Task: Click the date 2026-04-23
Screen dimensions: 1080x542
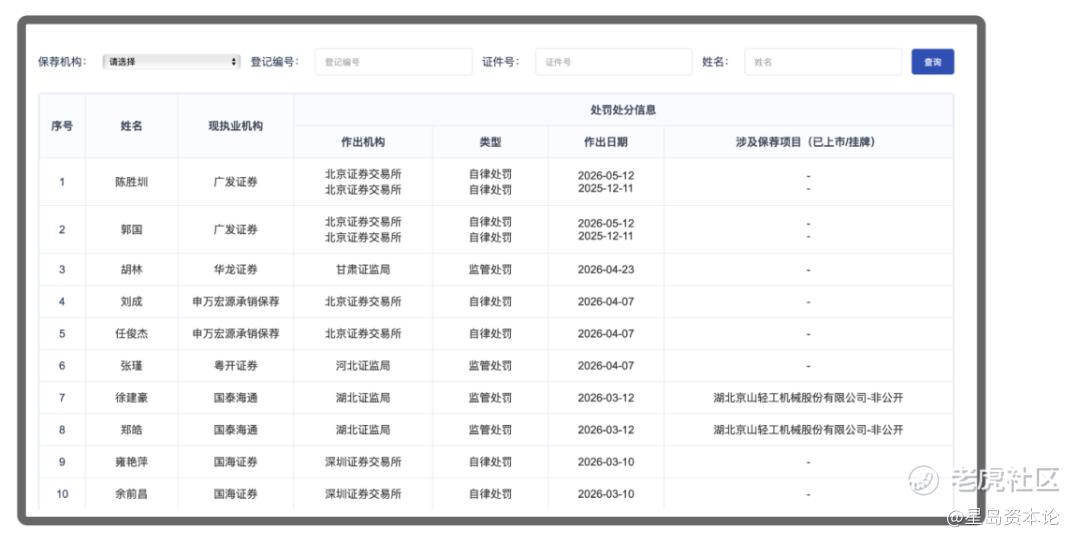Action: coord(606,269)
